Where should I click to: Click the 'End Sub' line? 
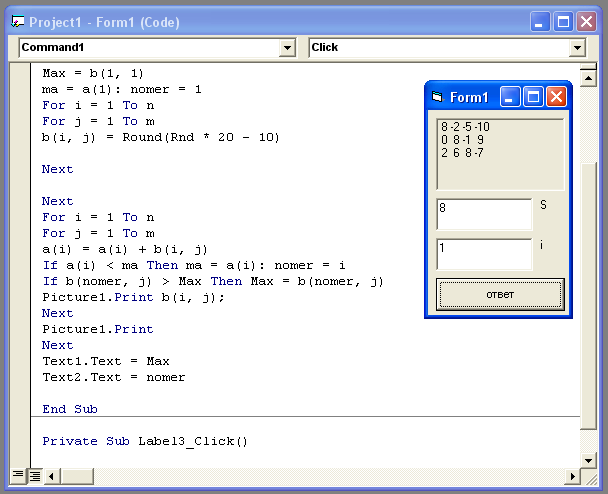70,409
